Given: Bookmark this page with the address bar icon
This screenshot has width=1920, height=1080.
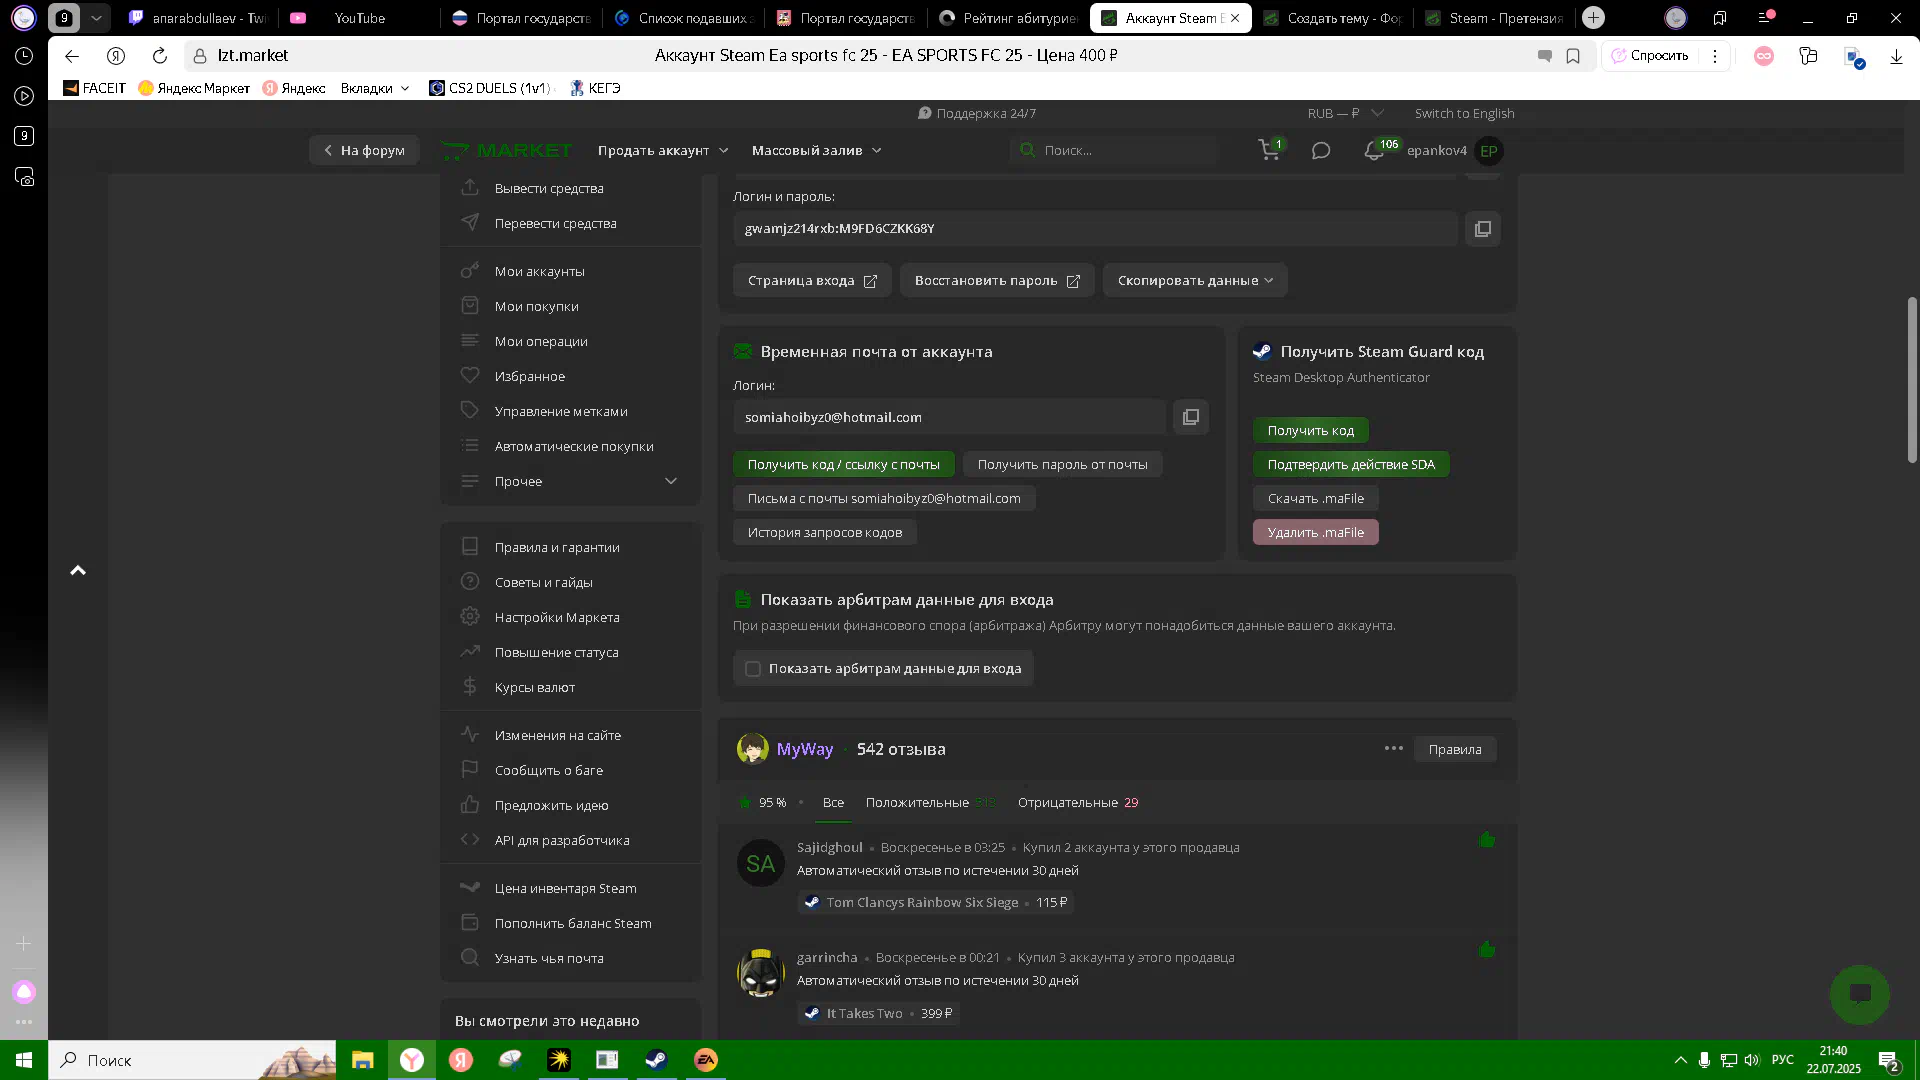Looking at the screenshot, I should pos(1573,56).
